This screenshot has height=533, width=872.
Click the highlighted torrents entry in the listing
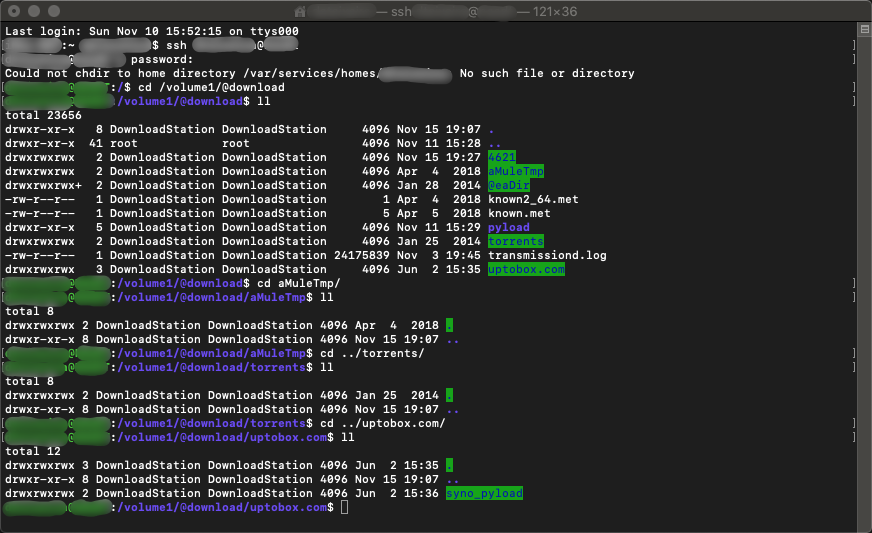tap(515, 242)
